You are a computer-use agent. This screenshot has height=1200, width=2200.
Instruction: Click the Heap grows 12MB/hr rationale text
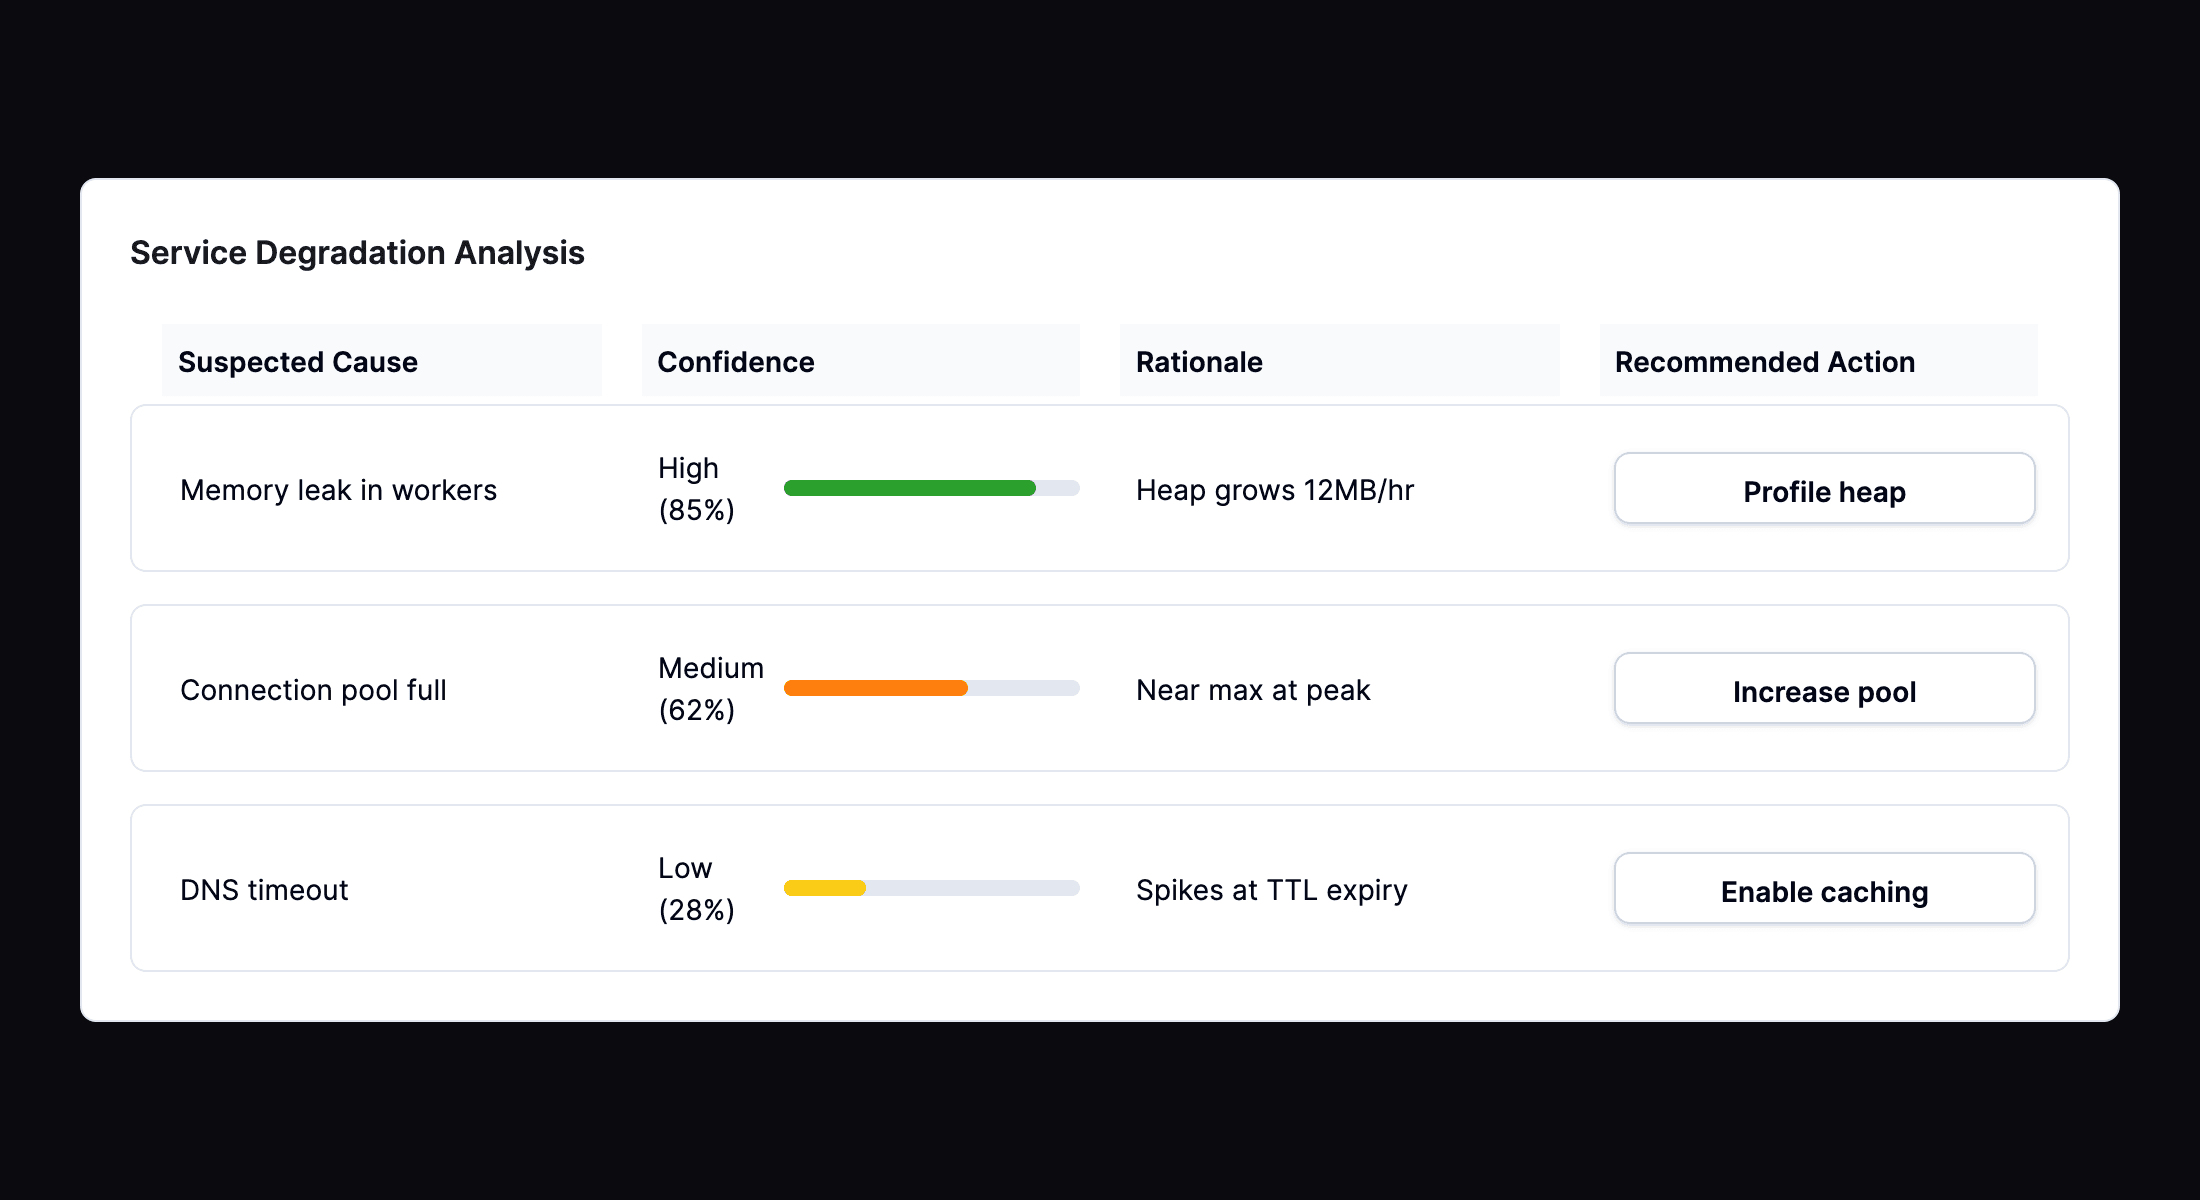pyautogui.click(x=1274, y=490)
